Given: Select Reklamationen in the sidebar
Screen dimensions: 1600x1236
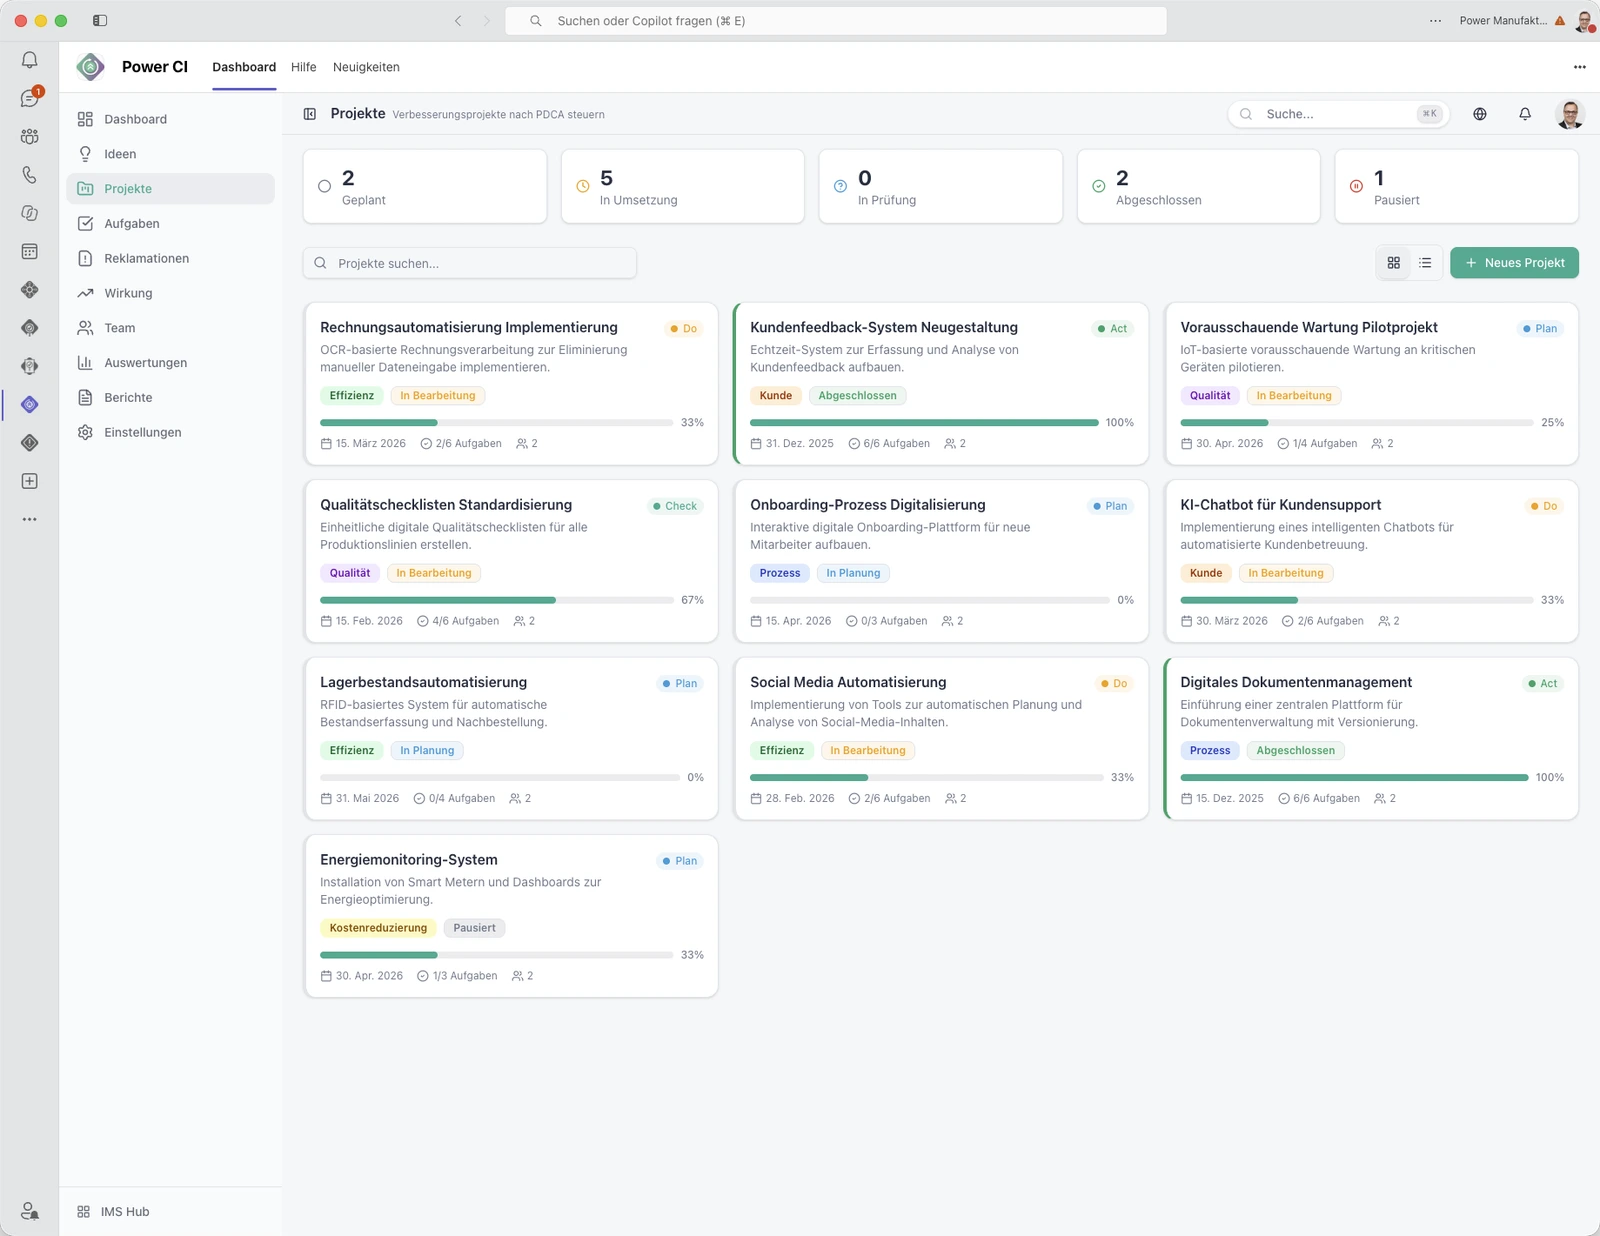Looking at the screenshot, I should pyautogui.click(x=171, y=258).
